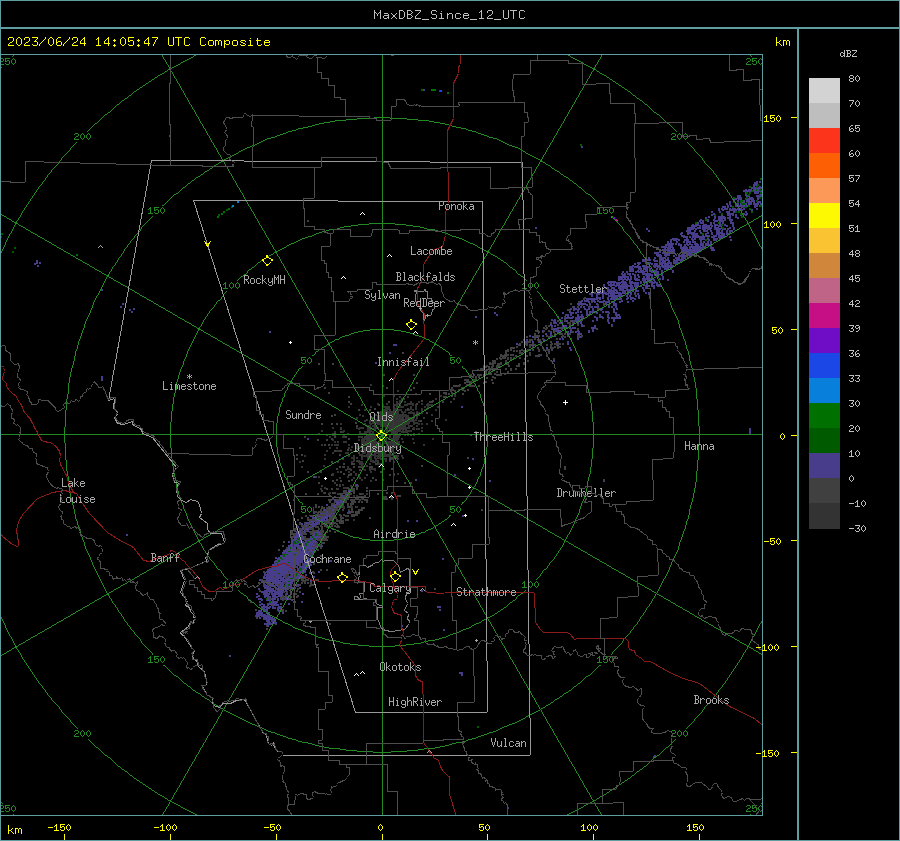This screenshot has width=900, height=841.
Task: Click the Cochrane label
Action: pyautogui.click(x=327, y=559)
